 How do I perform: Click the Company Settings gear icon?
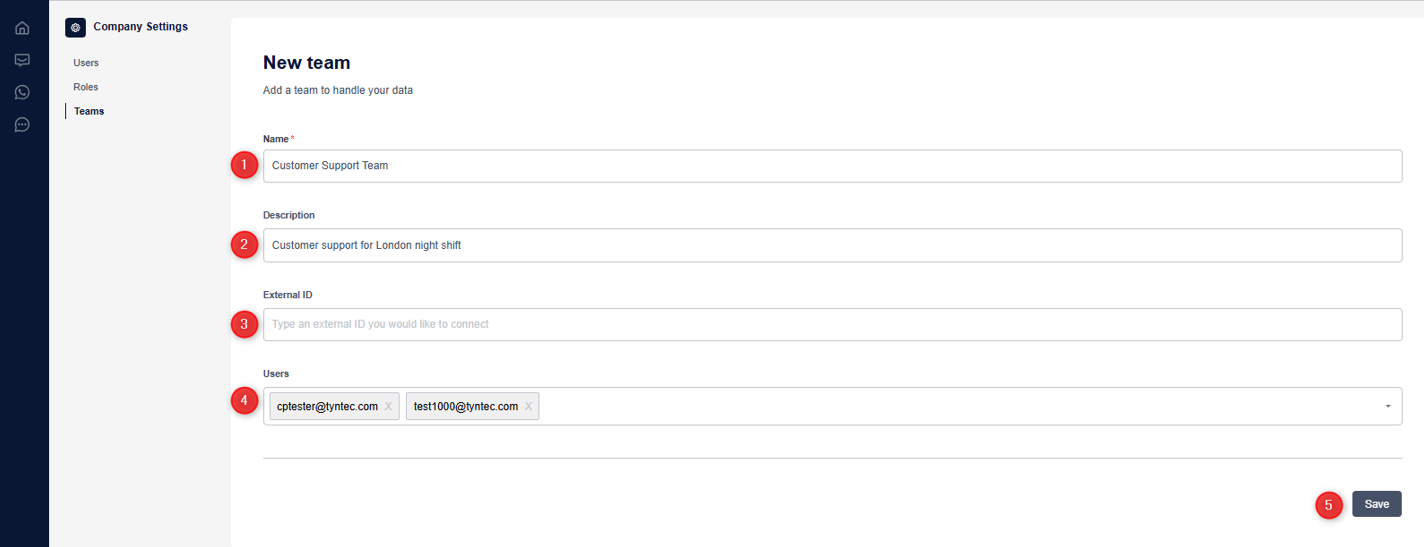[x=75, y=27]
